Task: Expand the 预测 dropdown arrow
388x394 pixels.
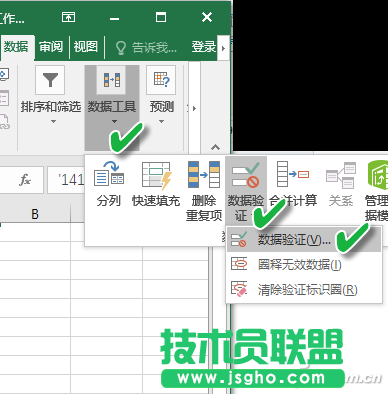Action: (x=161, y=121)
